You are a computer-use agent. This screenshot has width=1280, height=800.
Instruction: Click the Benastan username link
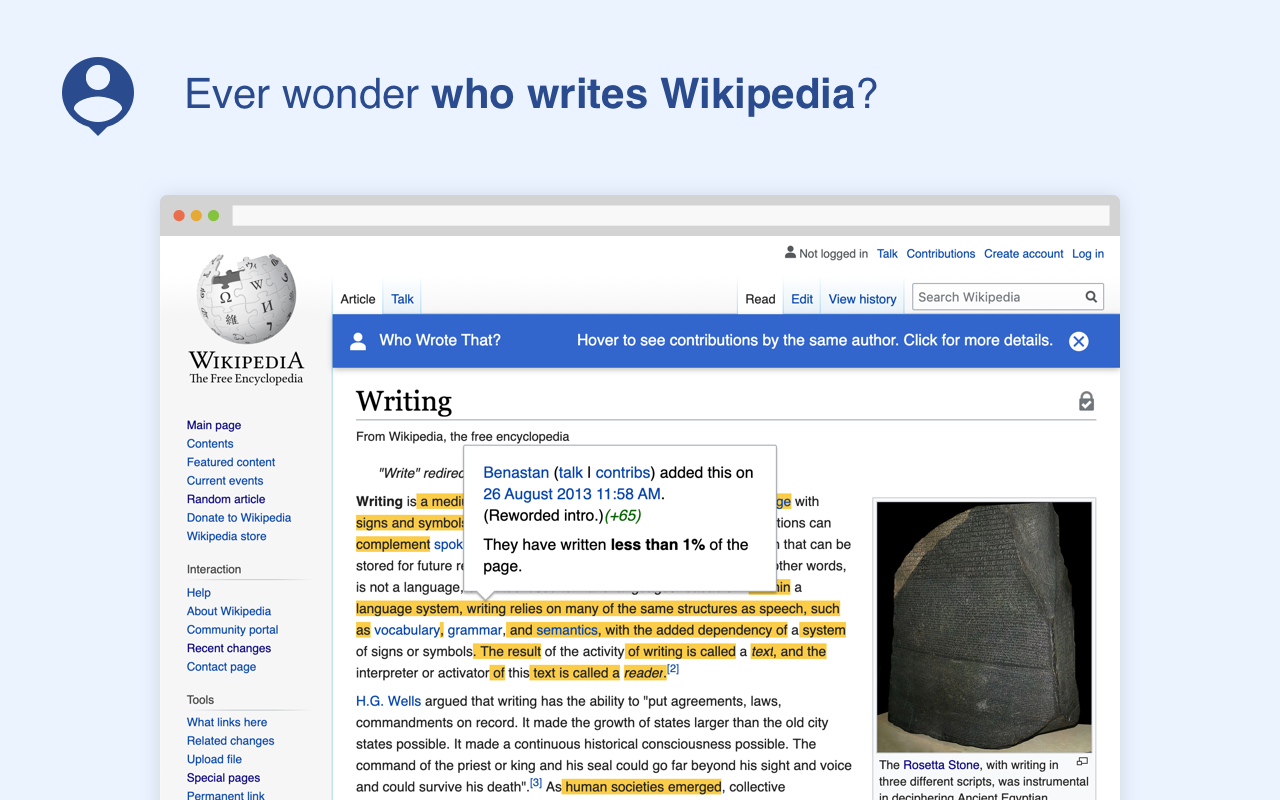tap(516, 472)
